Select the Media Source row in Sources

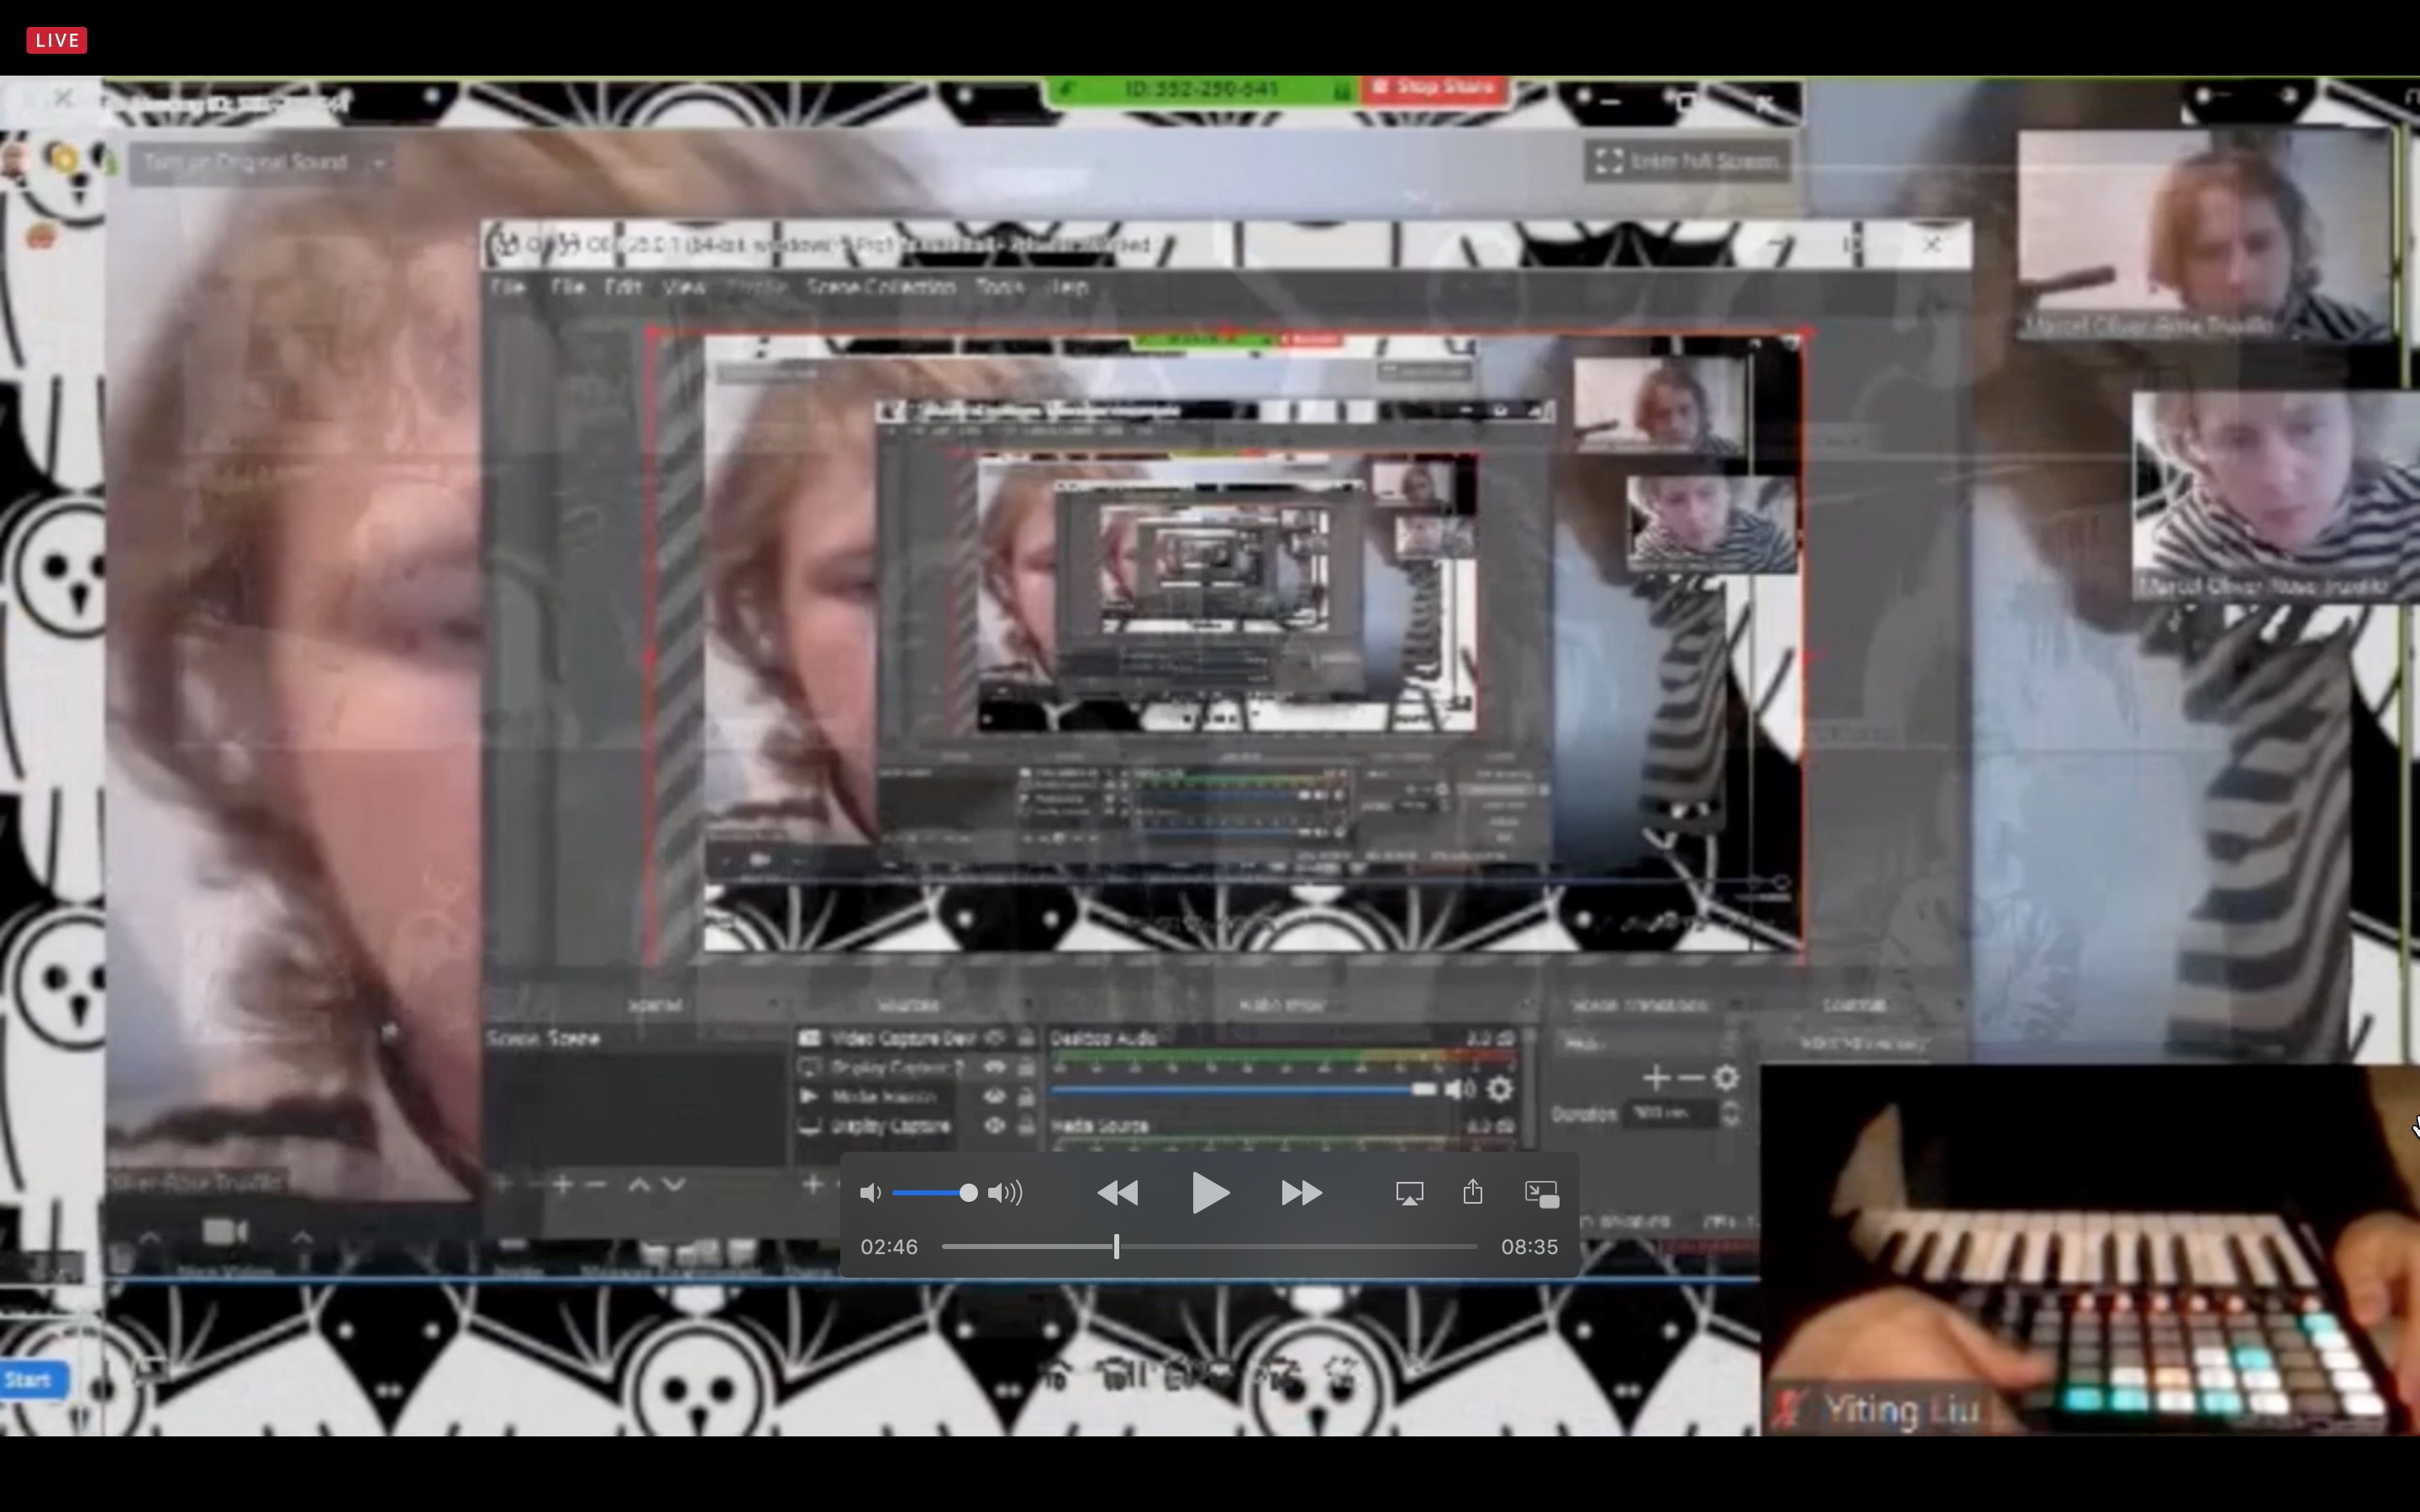point(917,1097)
